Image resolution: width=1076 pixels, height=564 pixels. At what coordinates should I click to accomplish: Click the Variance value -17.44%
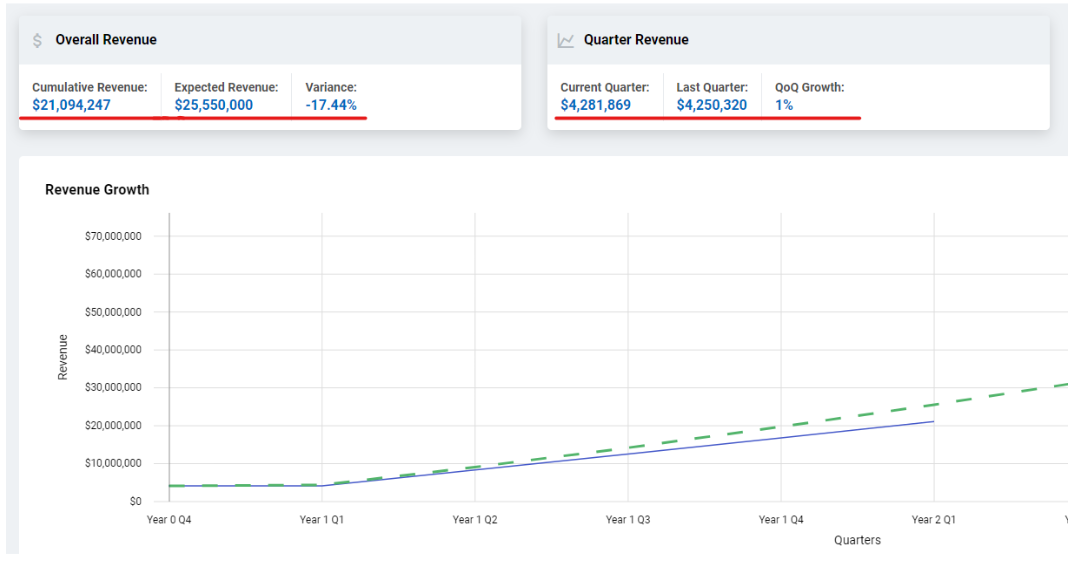coord(331,105)
